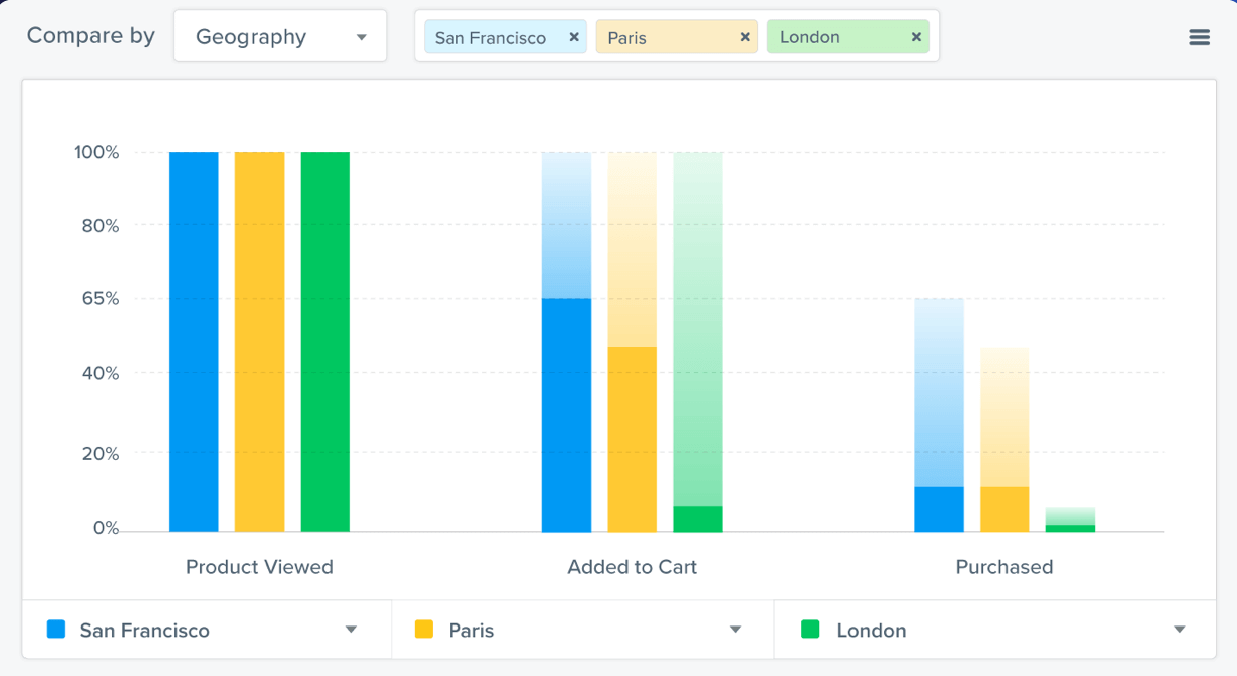Image resolution: width=1237 pixels, height=676 pixels.
Task: Click the green London legend swatch
Action: (x=810, y=629)
